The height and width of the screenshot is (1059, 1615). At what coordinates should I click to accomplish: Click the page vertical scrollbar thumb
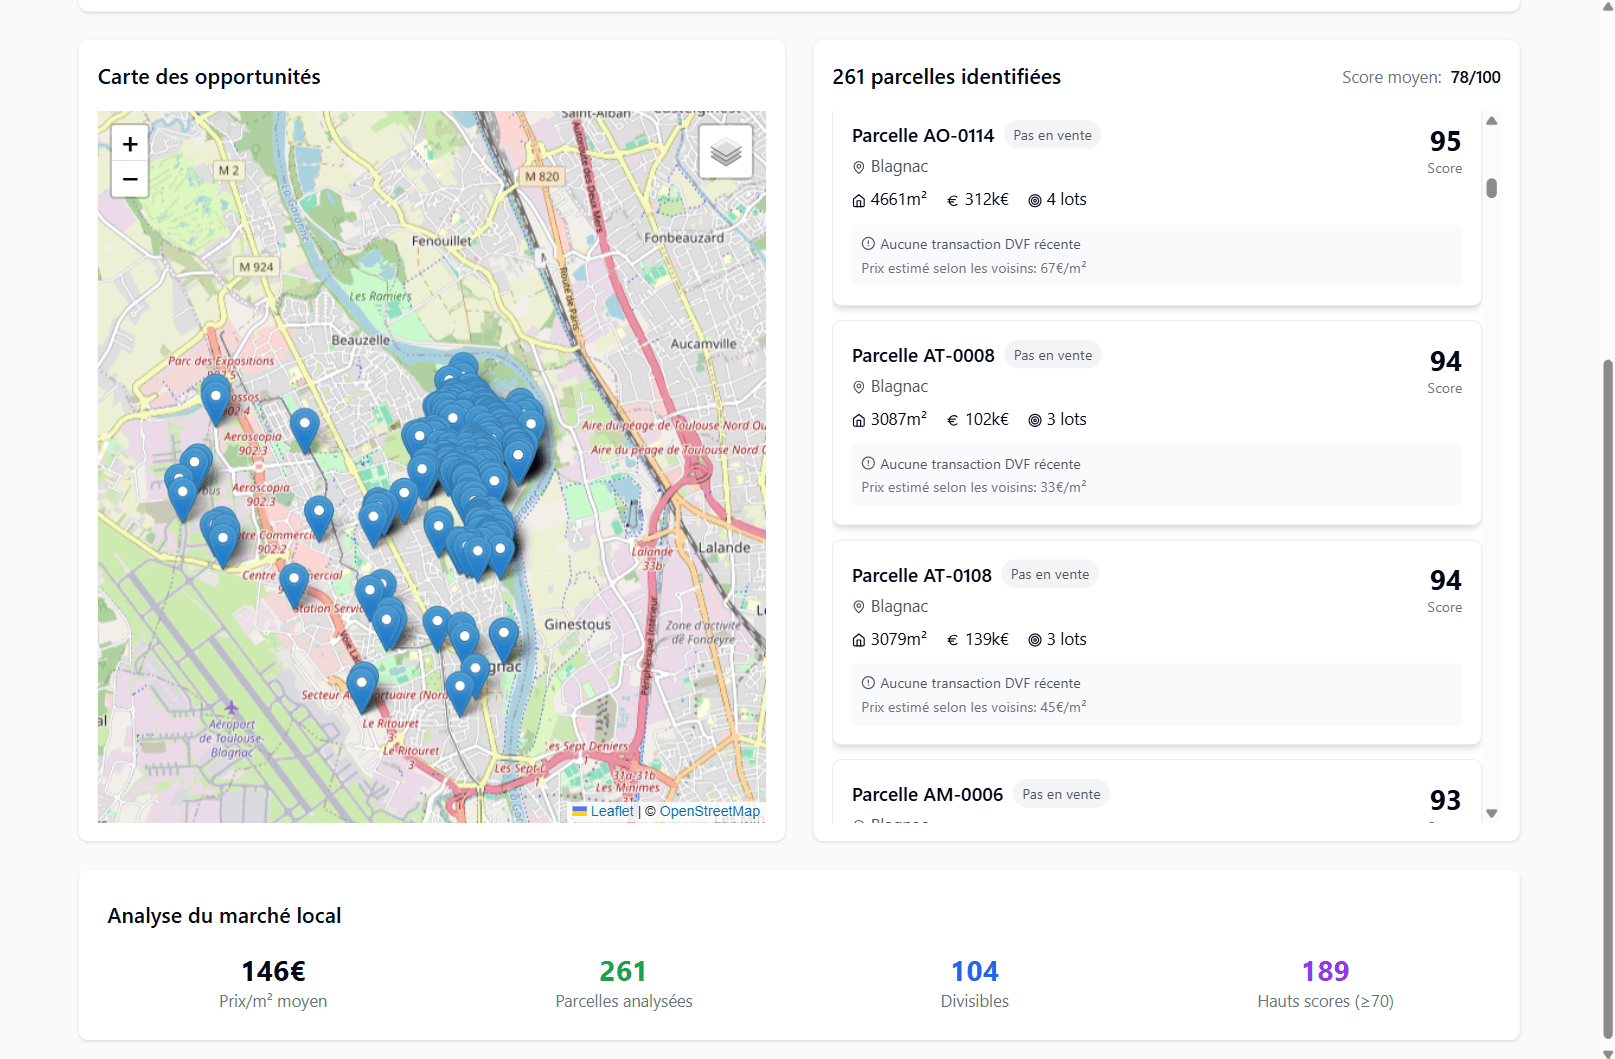[1607, 700]
